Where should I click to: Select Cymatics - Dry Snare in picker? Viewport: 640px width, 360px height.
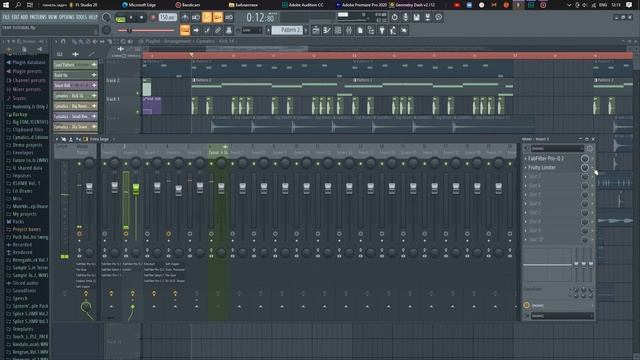tap(75, 127)
